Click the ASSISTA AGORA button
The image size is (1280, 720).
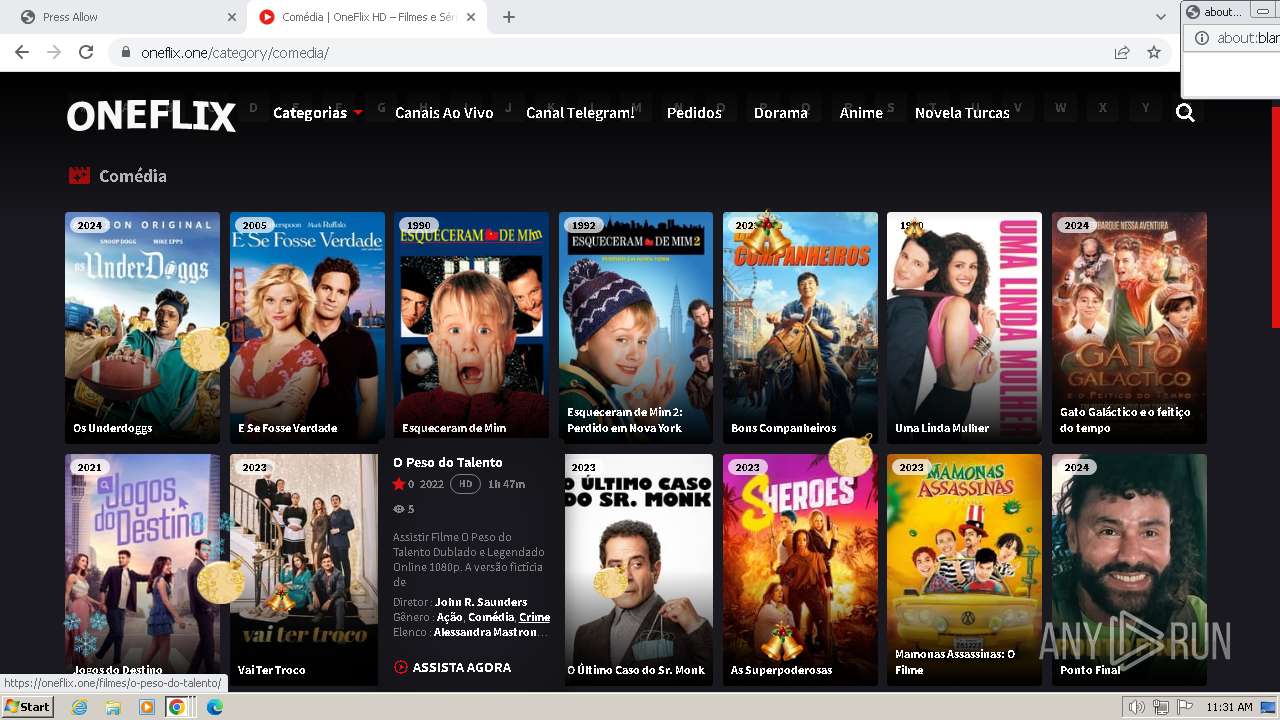pos(453,667)
